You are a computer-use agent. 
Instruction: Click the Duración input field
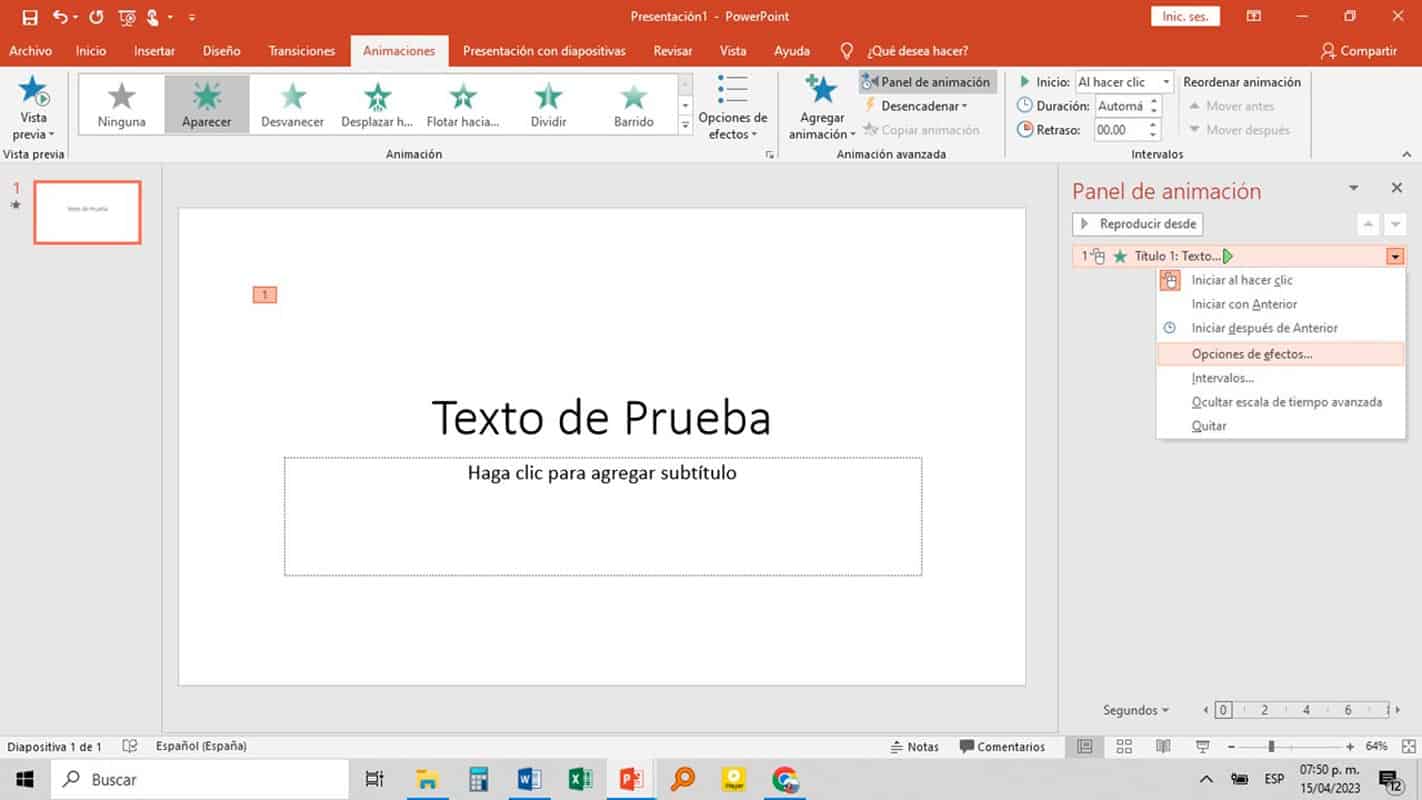click(x=1120, y=106)
